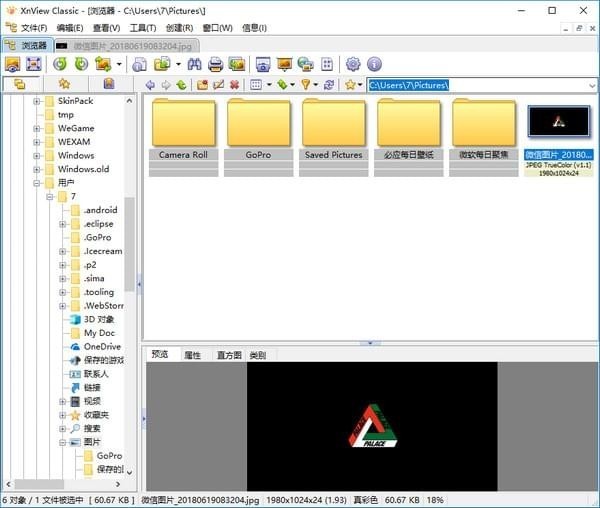This screenshot has width=600, height=508.
Task: Open the 属性 preview tab
Action: [192, 355]
